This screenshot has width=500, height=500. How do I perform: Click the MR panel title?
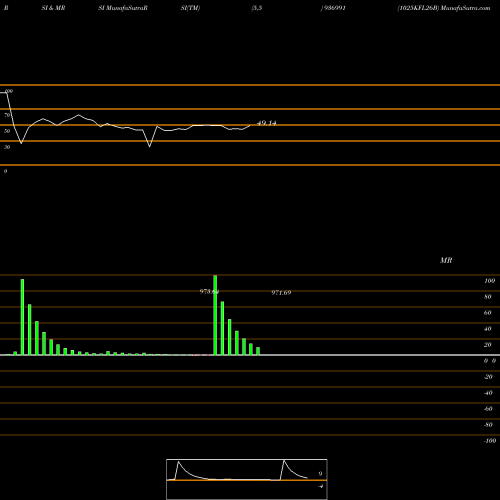pos(446,260)
